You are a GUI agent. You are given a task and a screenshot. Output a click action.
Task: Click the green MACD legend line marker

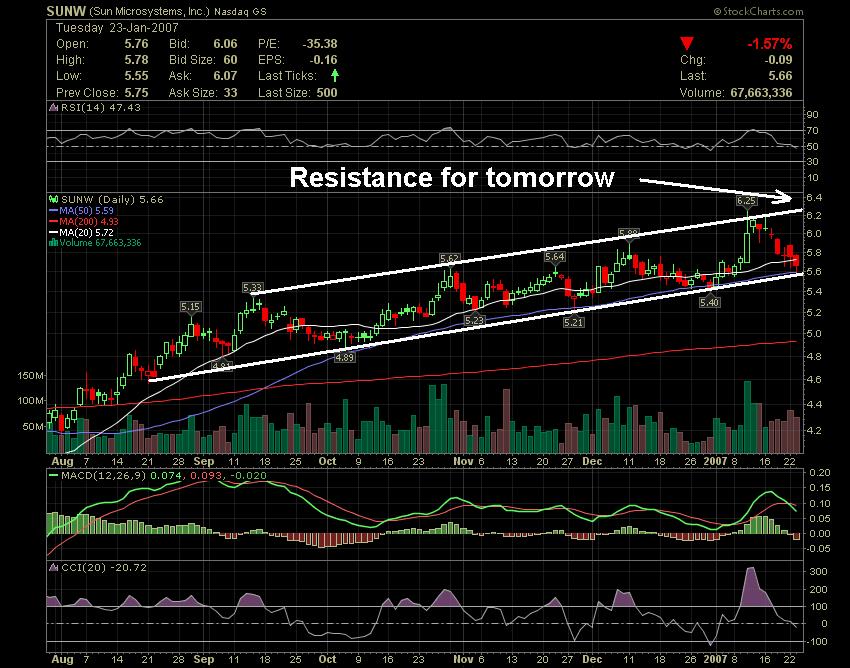53,476
